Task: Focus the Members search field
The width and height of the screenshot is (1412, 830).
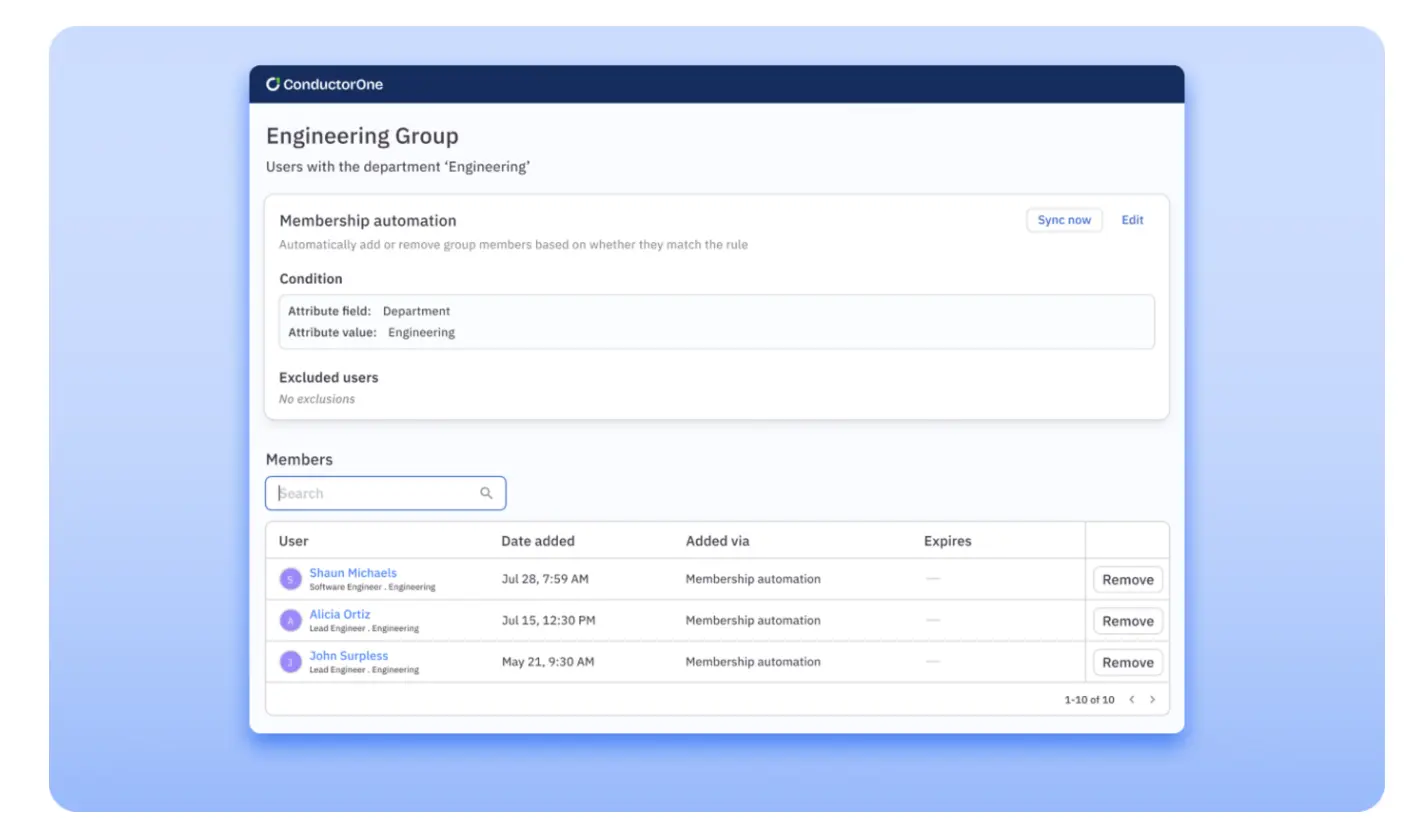Action: [x=375, y=493]
